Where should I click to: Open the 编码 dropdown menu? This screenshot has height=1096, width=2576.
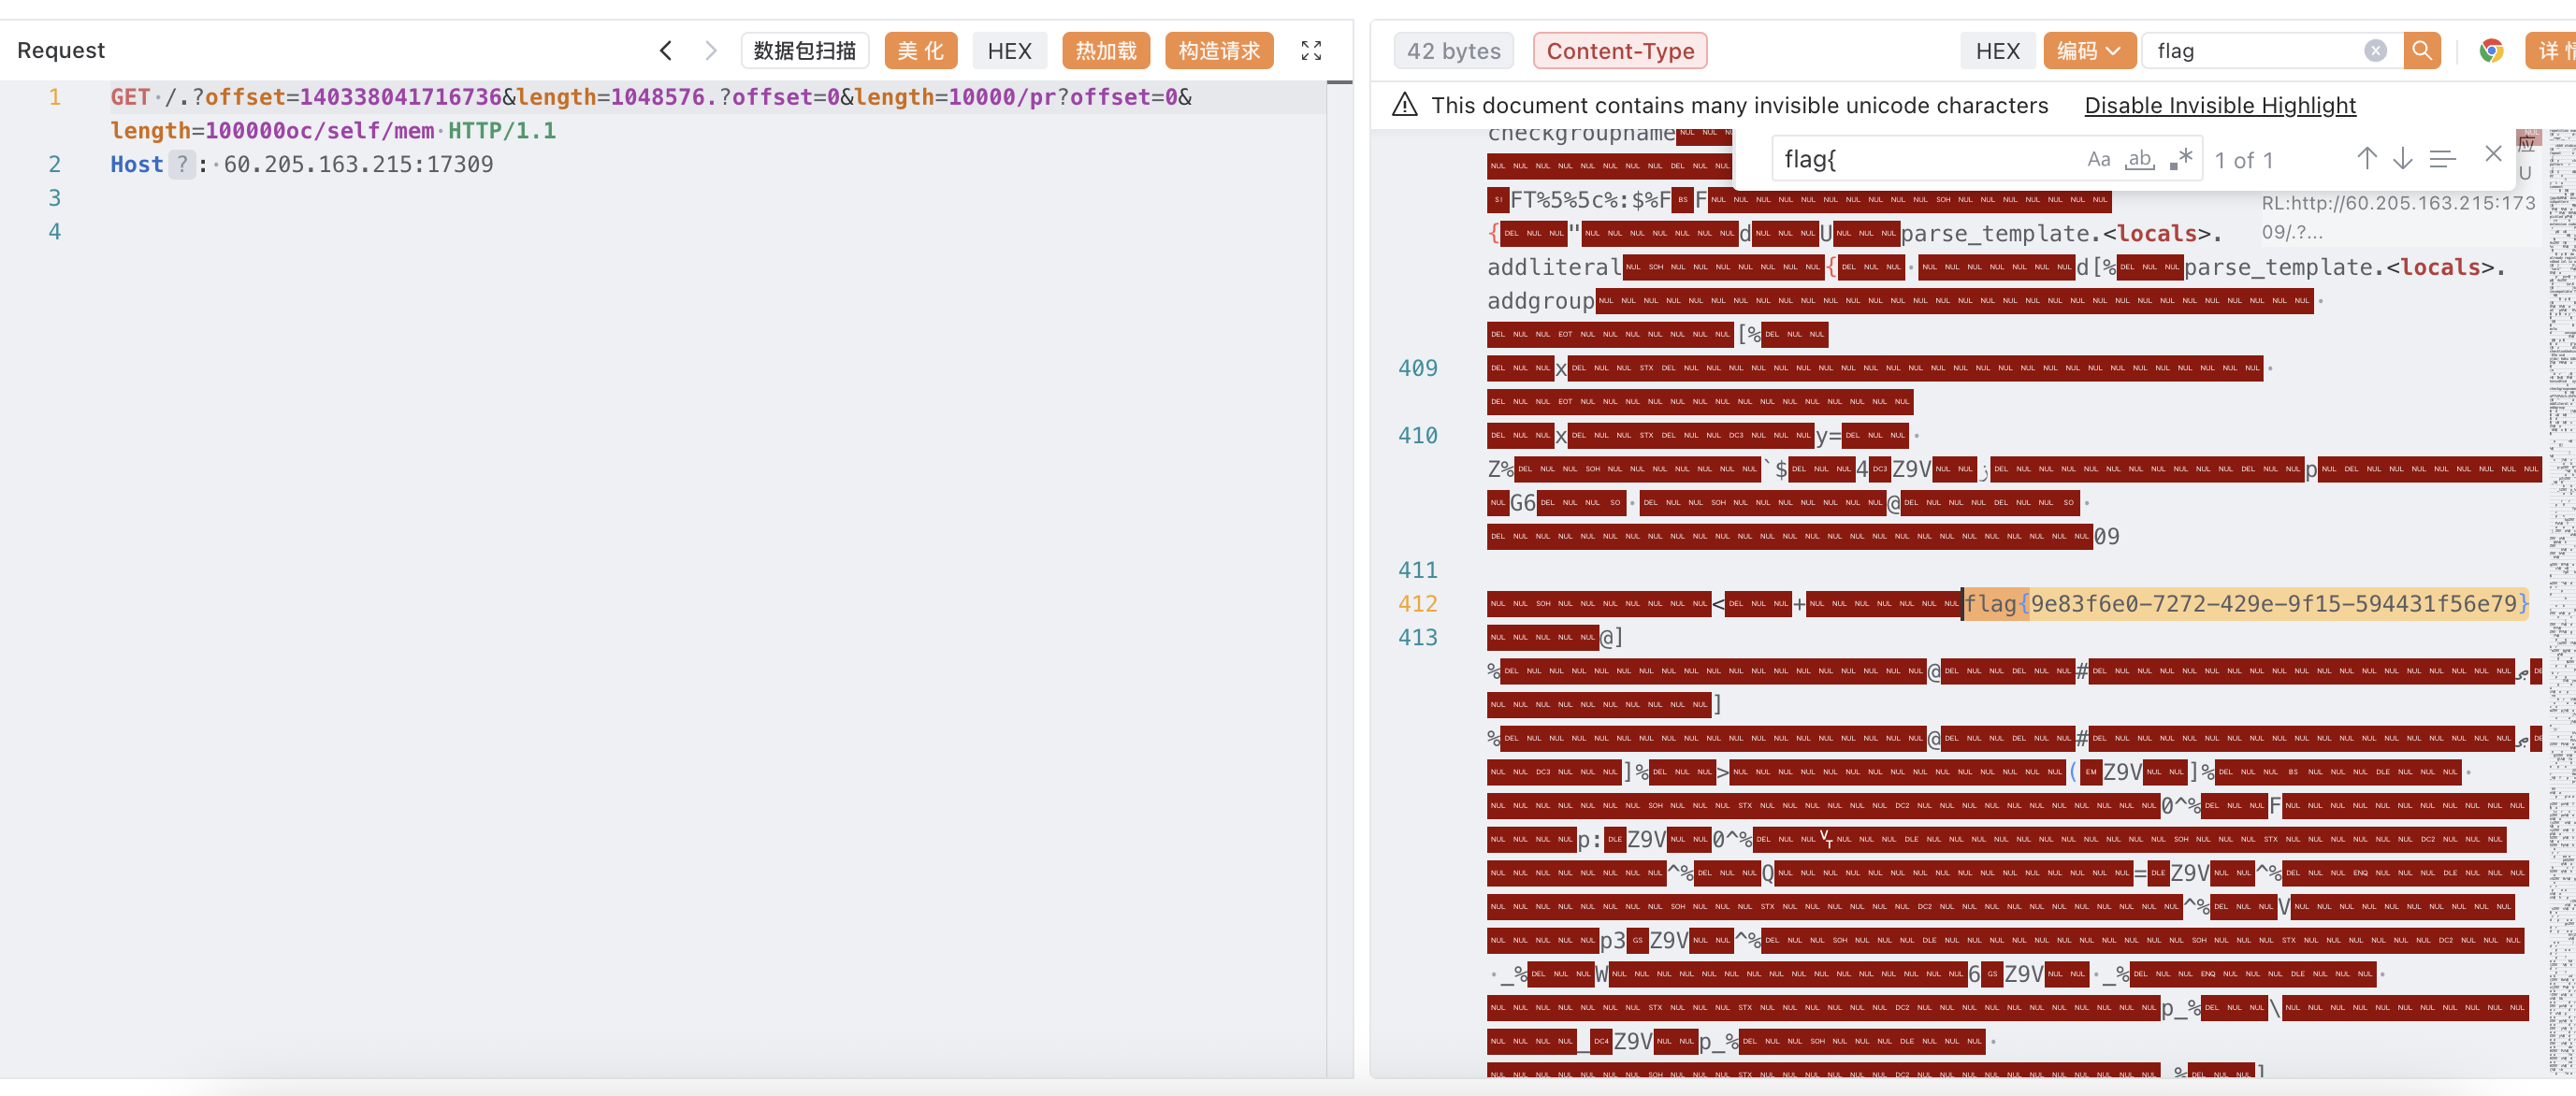2089,51
